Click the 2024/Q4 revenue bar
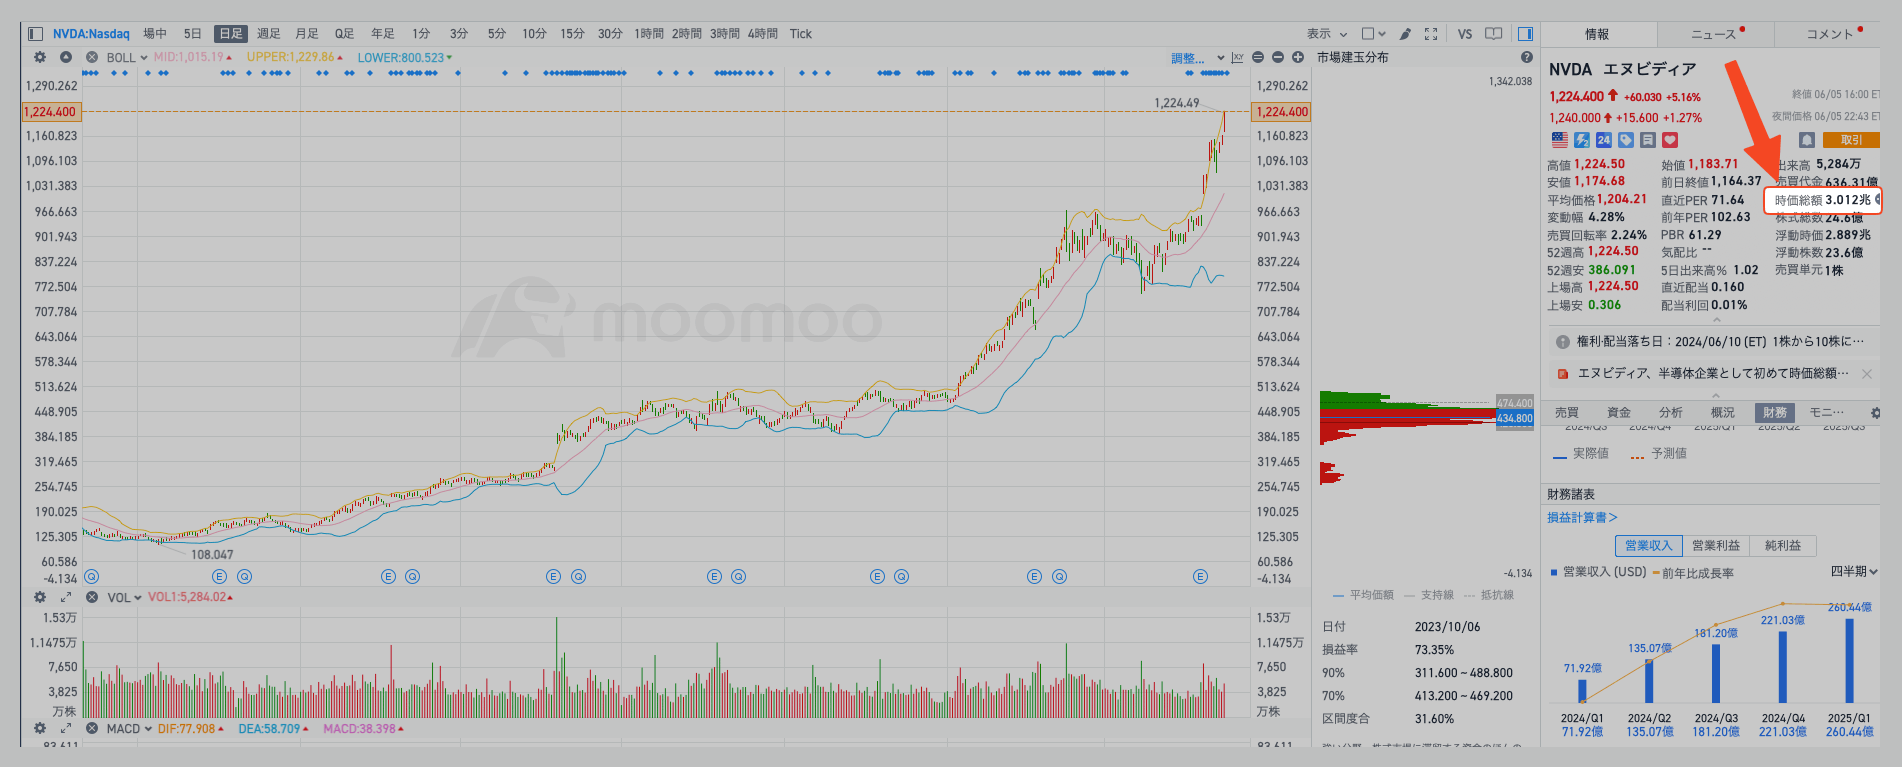The image size is (1902, 767). click(x=1783, y=666)
